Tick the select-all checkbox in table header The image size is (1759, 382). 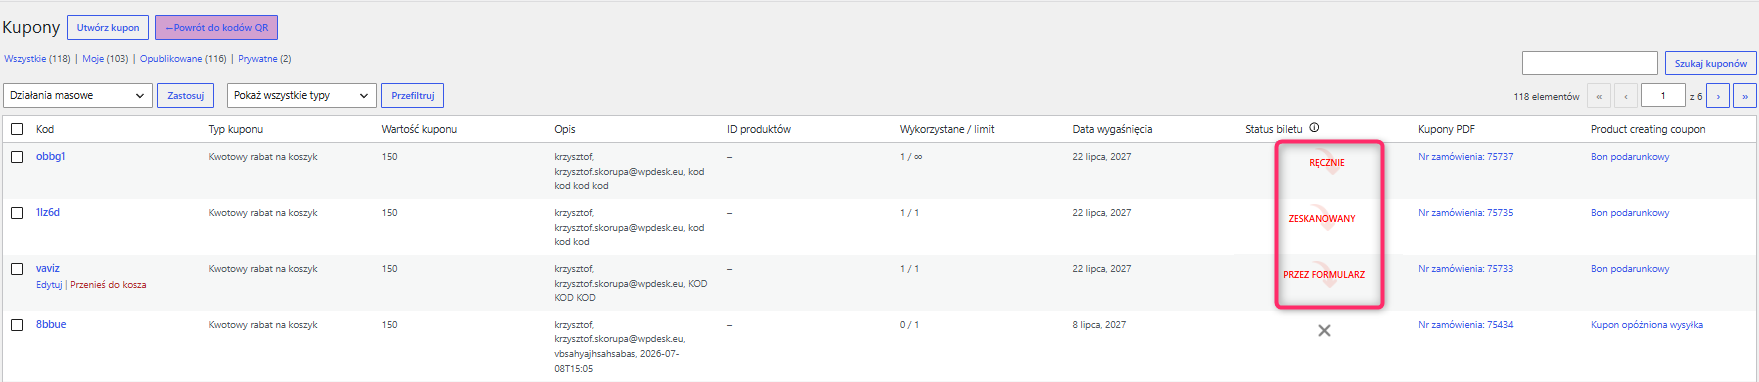point(17,129)
